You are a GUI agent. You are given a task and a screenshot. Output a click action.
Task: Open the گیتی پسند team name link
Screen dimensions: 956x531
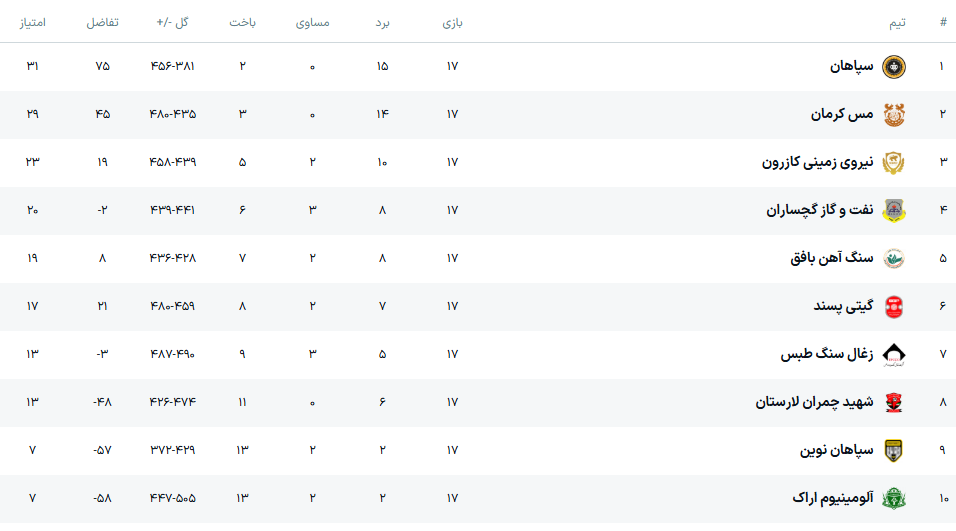click(x=843, y=306)
